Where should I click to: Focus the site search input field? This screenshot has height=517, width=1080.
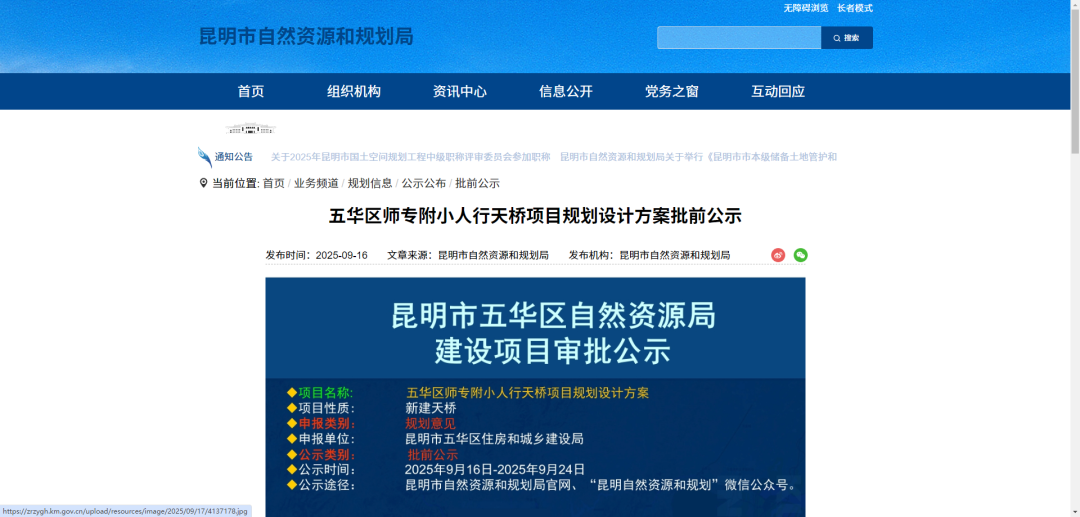pyautogui.click(x=739, y=38)
